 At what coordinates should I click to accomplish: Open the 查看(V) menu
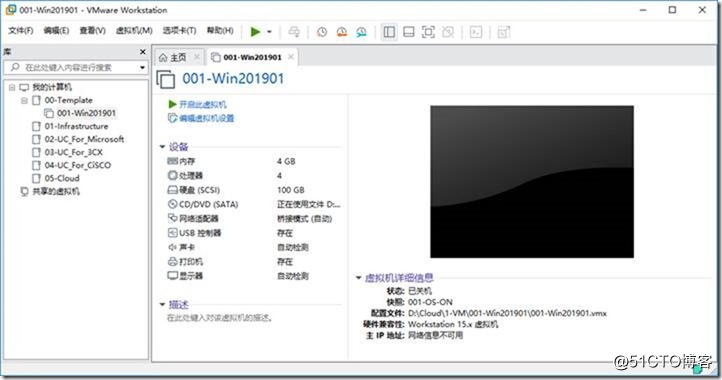pos(92,30)
